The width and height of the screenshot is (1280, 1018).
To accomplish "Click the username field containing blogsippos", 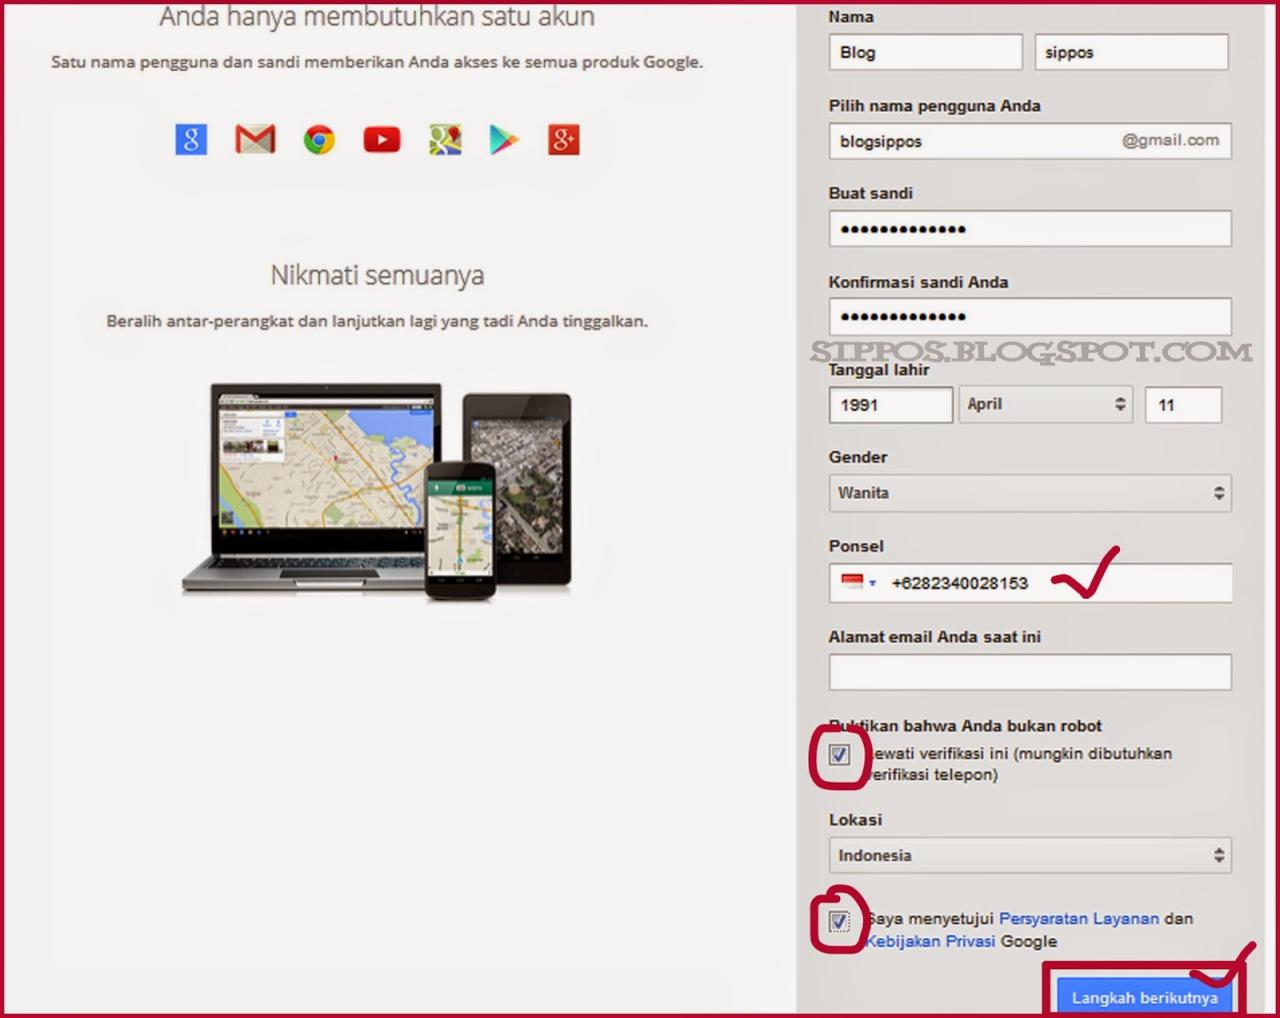I will (x=1030, y=141).
